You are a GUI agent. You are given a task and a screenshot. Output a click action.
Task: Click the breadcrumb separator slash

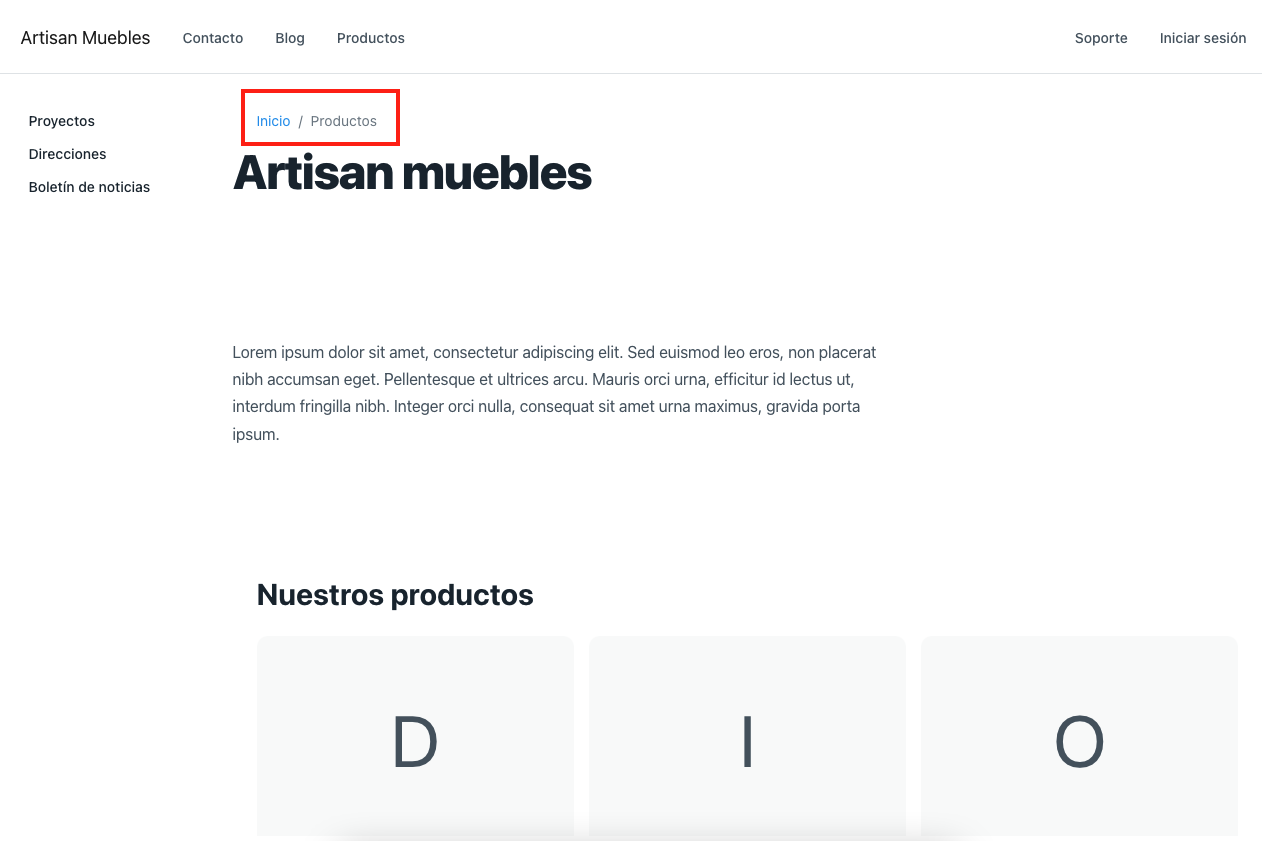(300, 120)
